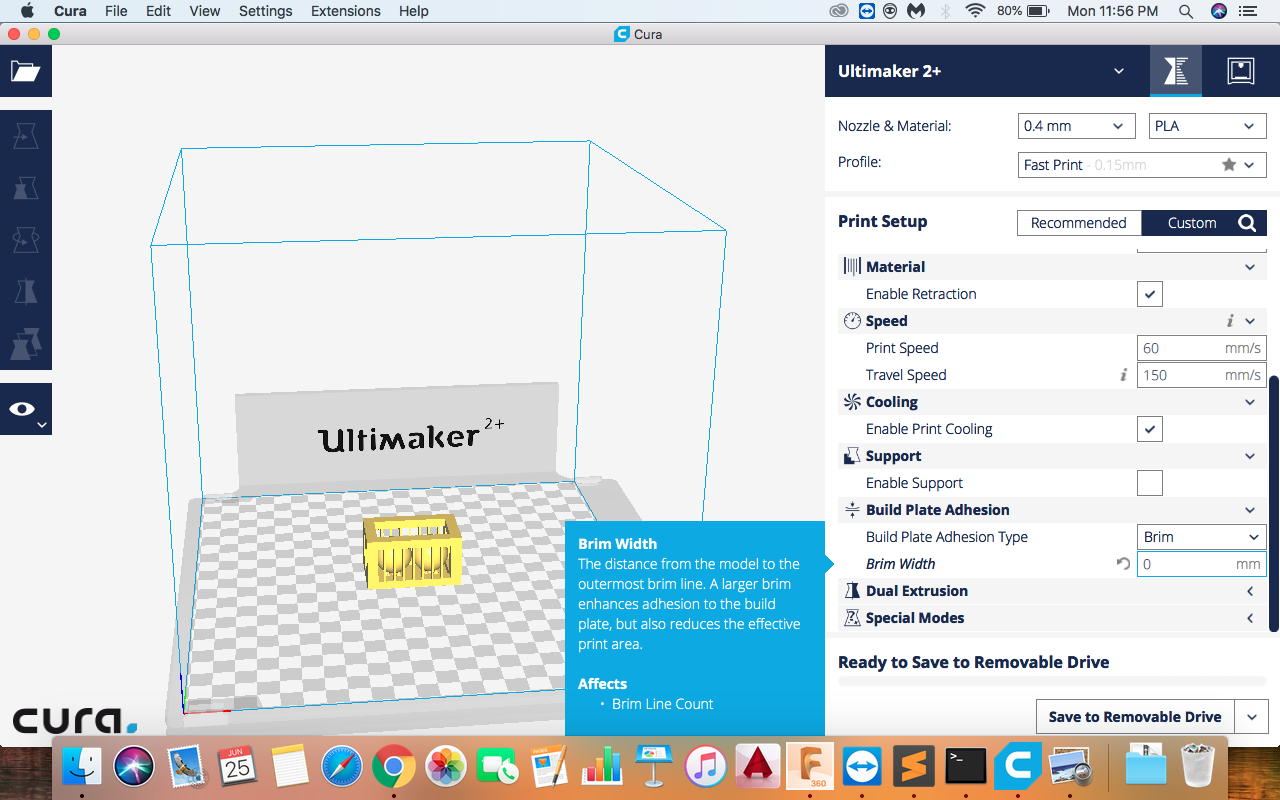Click the search icon in Print Setup
1280x800 pixels.
(x=1247, y=223)
